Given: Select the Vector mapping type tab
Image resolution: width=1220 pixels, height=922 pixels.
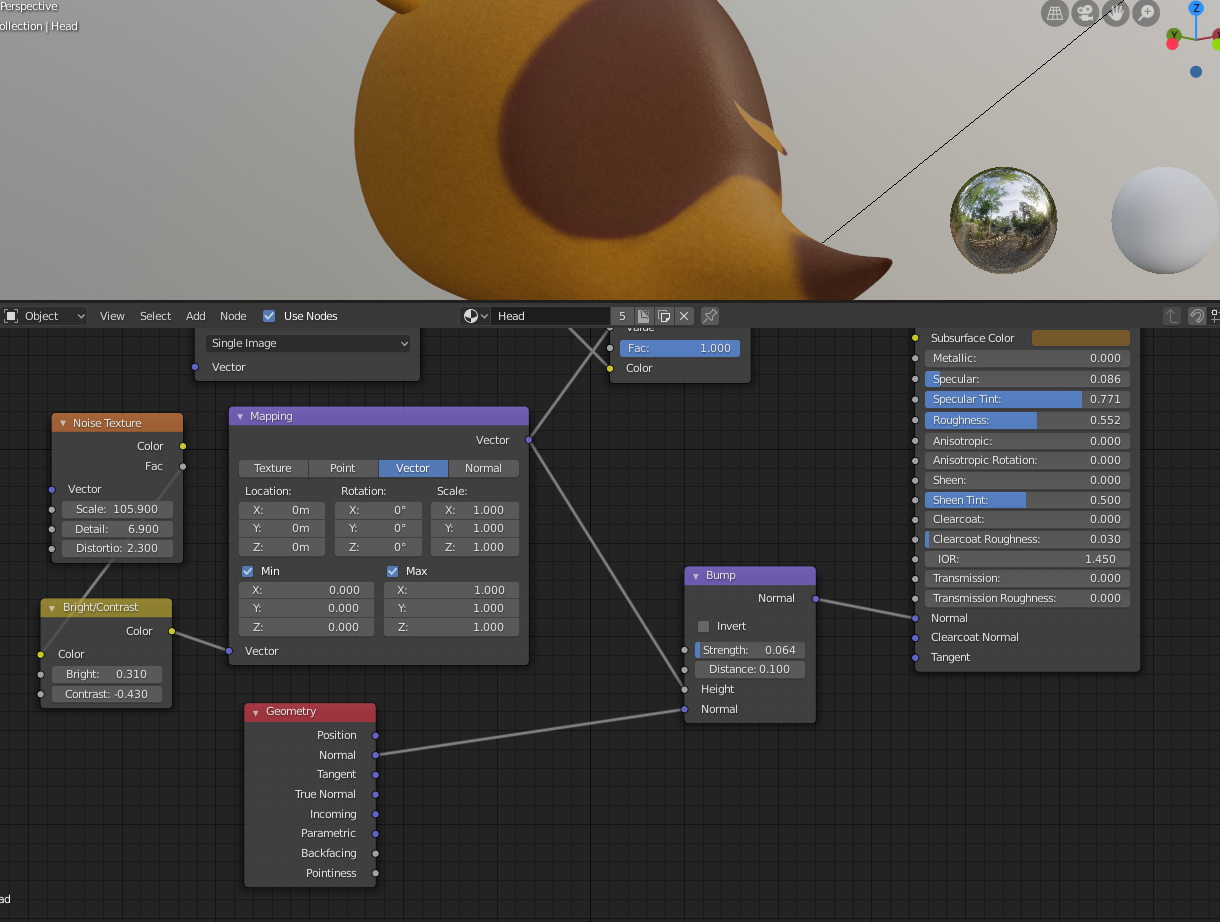Looking at the screenshot, I should (x=413, y=468).
